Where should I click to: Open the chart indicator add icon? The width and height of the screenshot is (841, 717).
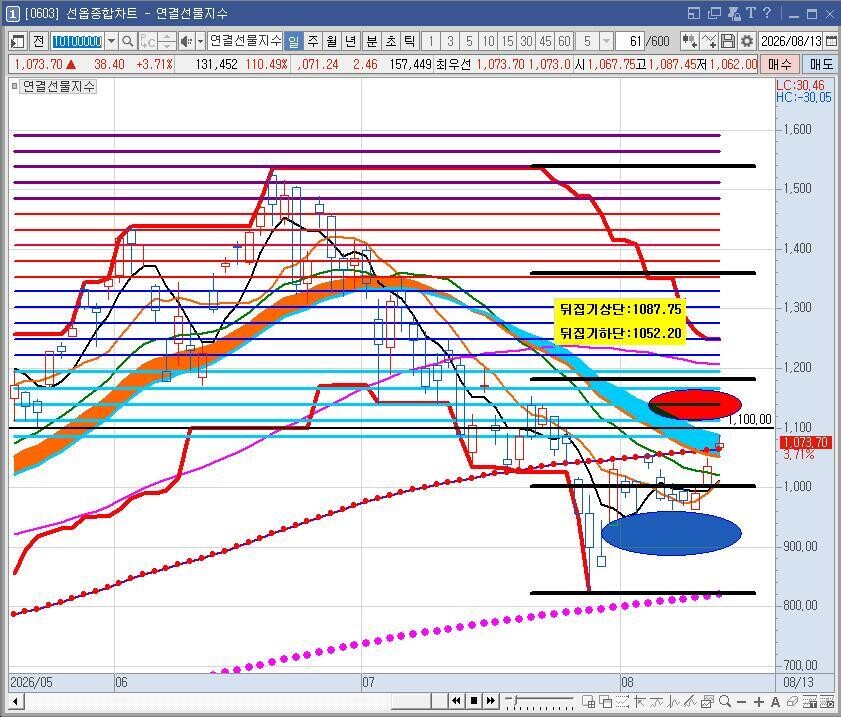689,41
